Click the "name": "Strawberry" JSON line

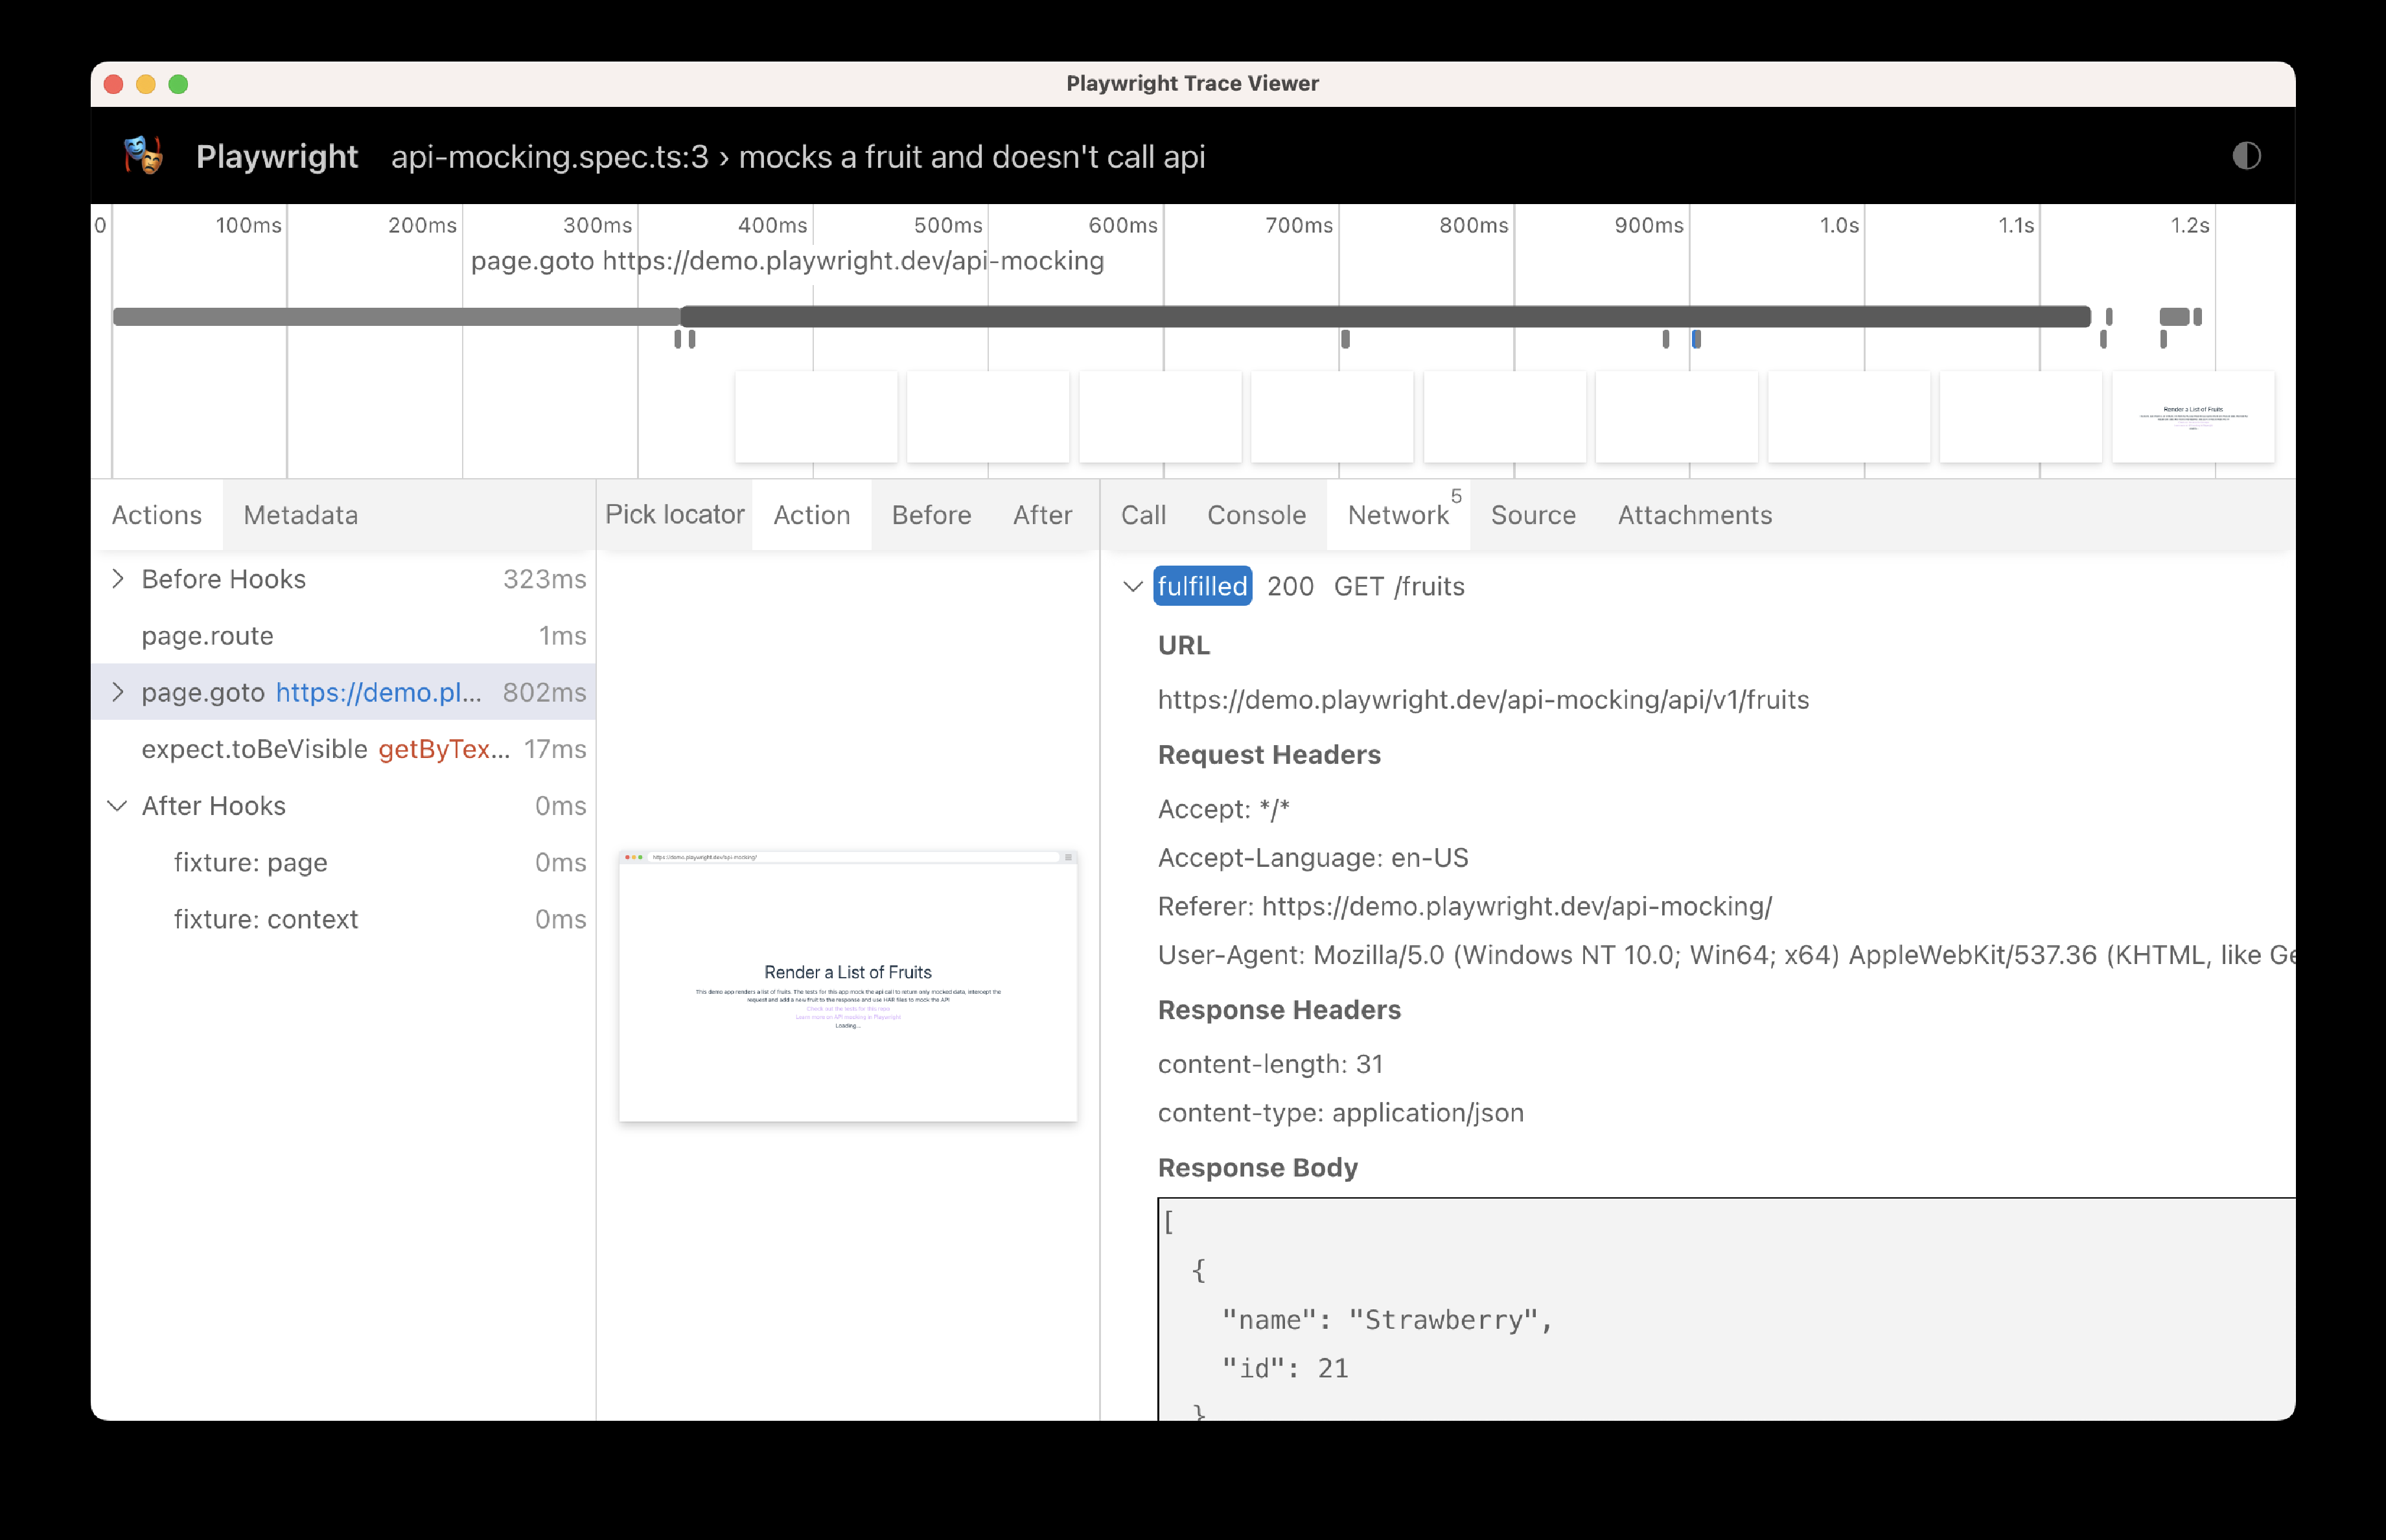[x=1388, y=1320]
